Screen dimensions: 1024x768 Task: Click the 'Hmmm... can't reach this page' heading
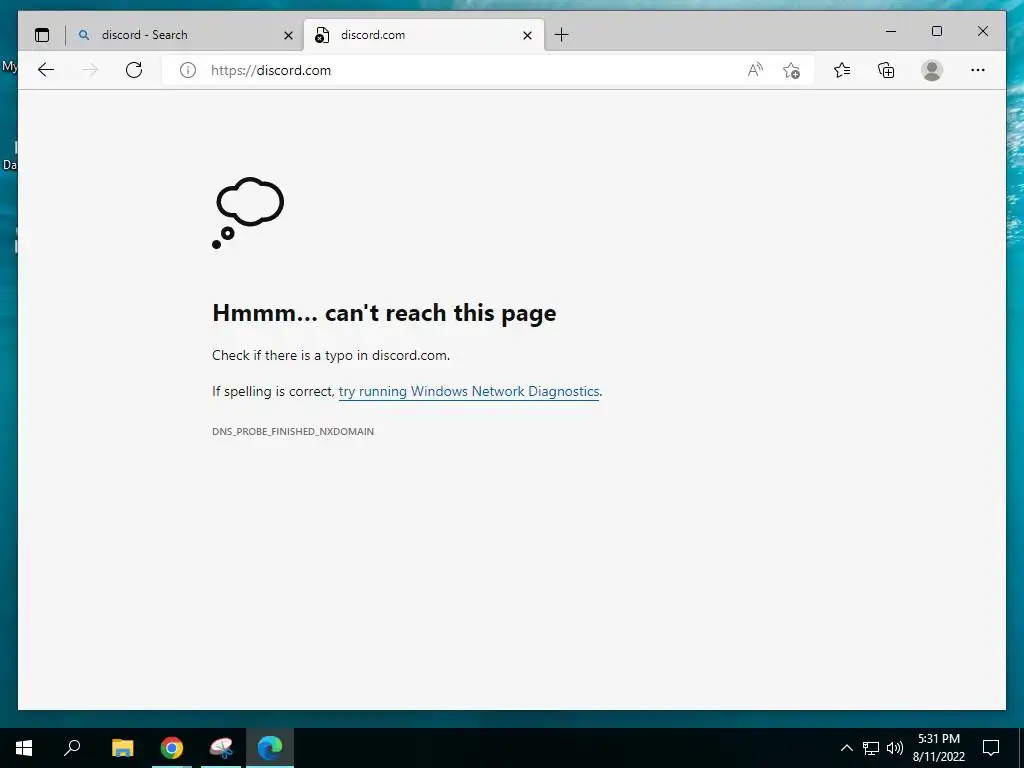click(384, 313)
